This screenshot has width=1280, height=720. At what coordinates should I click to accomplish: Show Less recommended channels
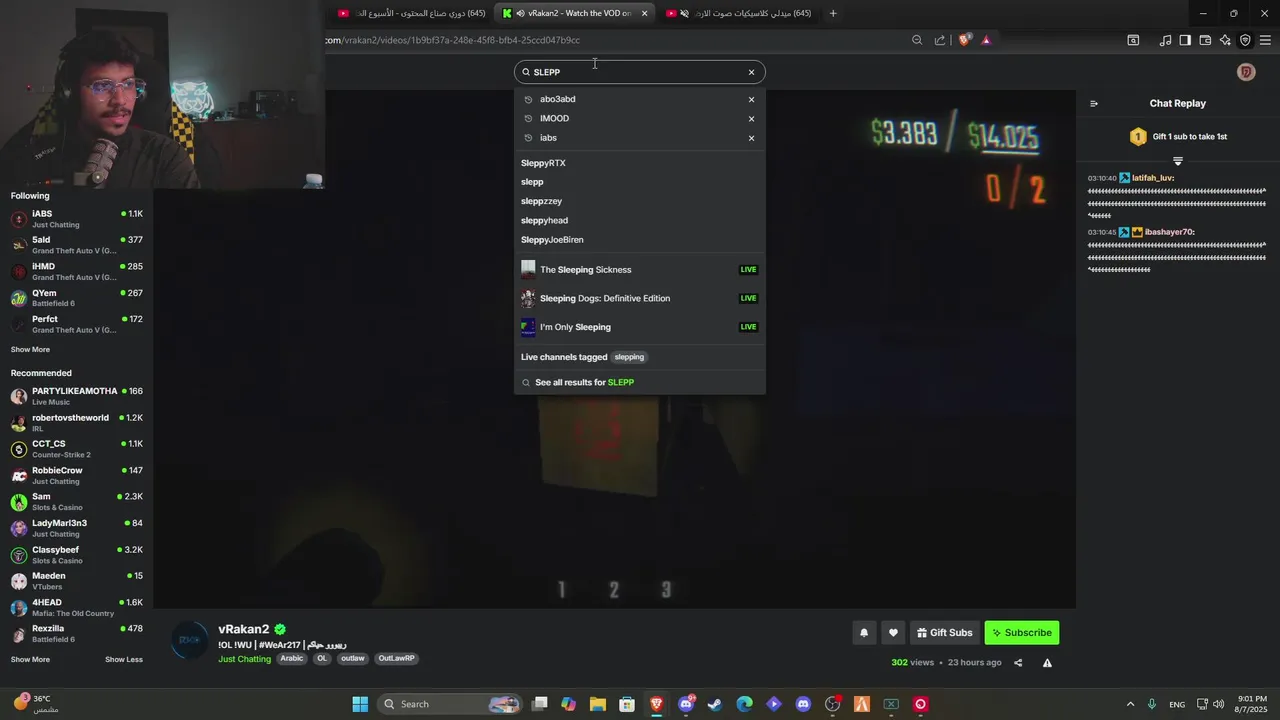click(x=124, y=660)
